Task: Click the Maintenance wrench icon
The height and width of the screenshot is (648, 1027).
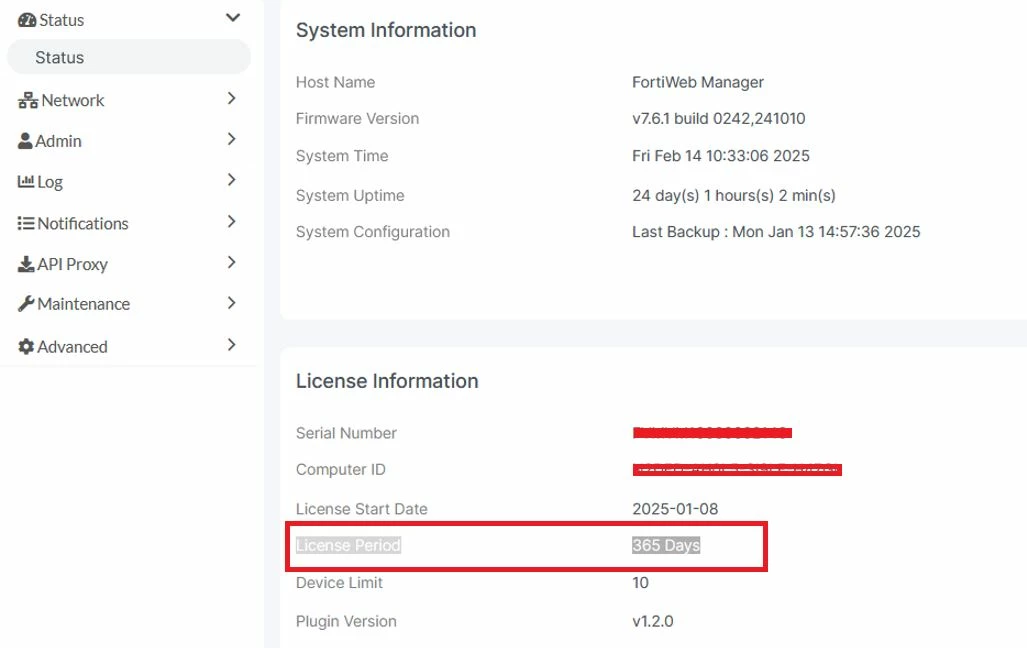Action: 26,304
